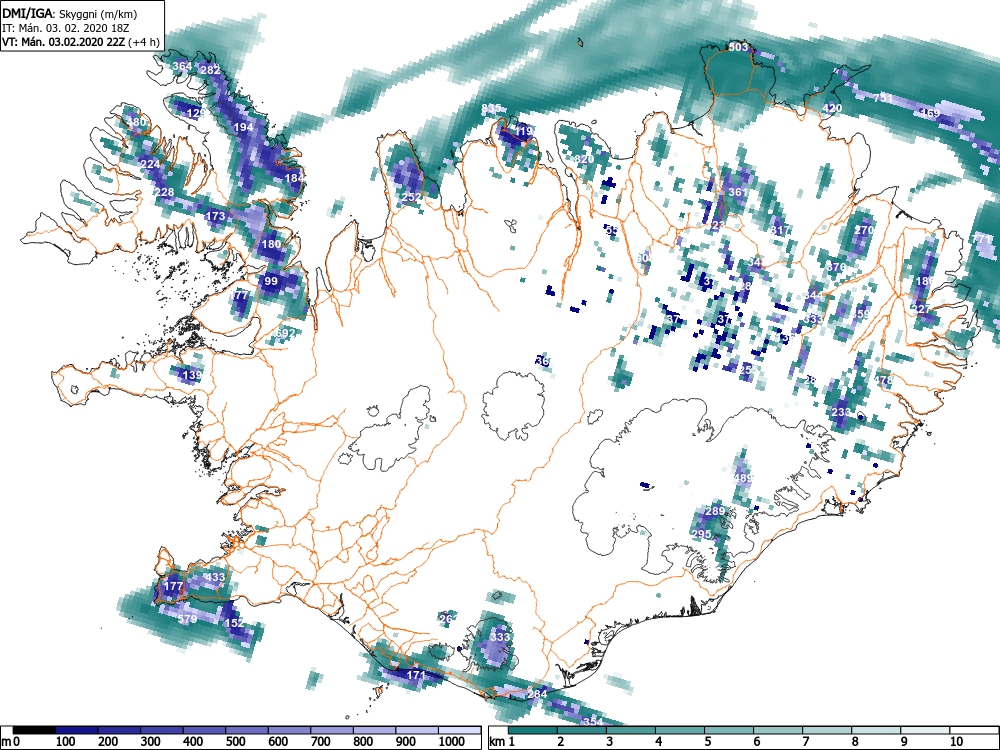Screen dimensions: 1000x750
Task: Select the map value '184'
Action: pyautogui.click(x=294, y=178)
